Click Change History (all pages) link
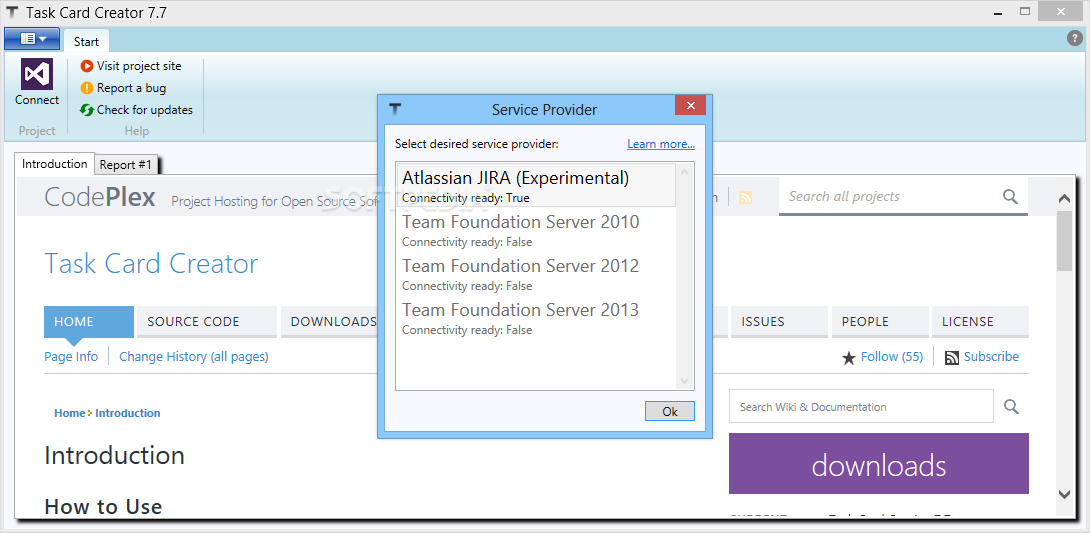Screen dimensions: 1090x533 pyautogui.click(x=194, y=356)
